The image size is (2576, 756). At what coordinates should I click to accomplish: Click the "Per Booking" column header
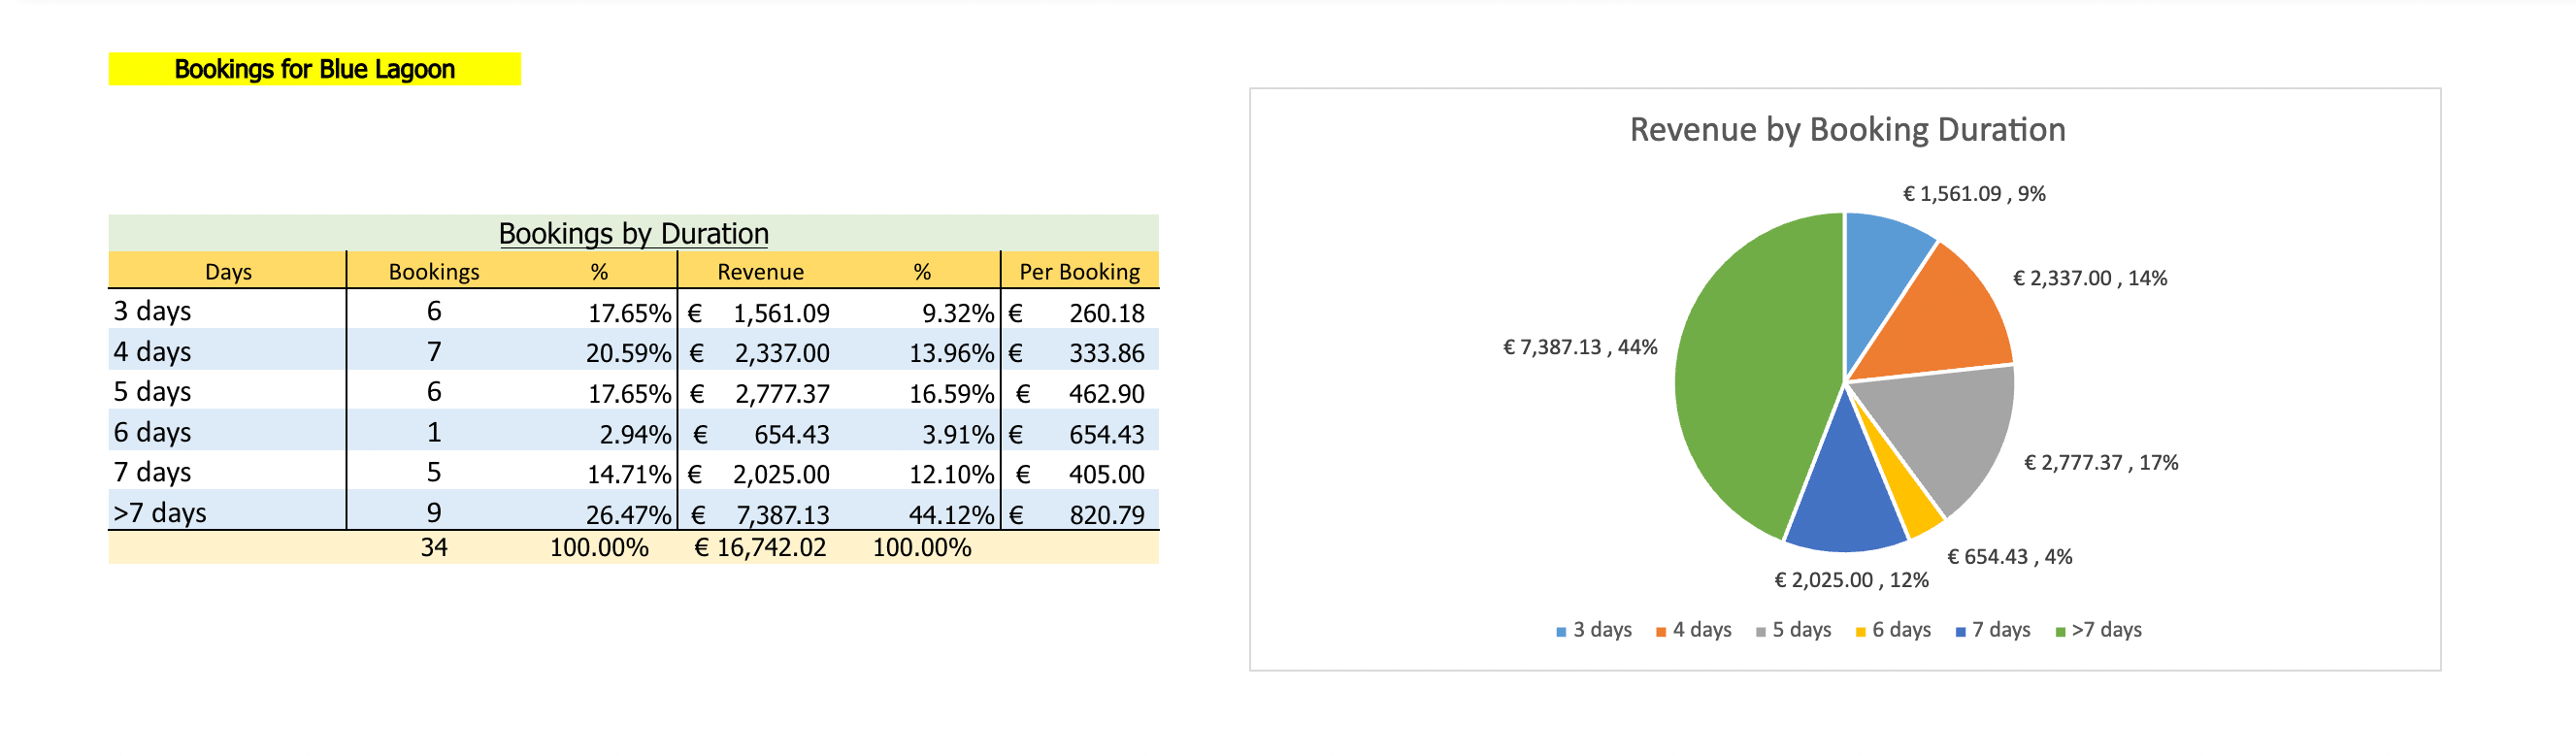coord(1079,272)
